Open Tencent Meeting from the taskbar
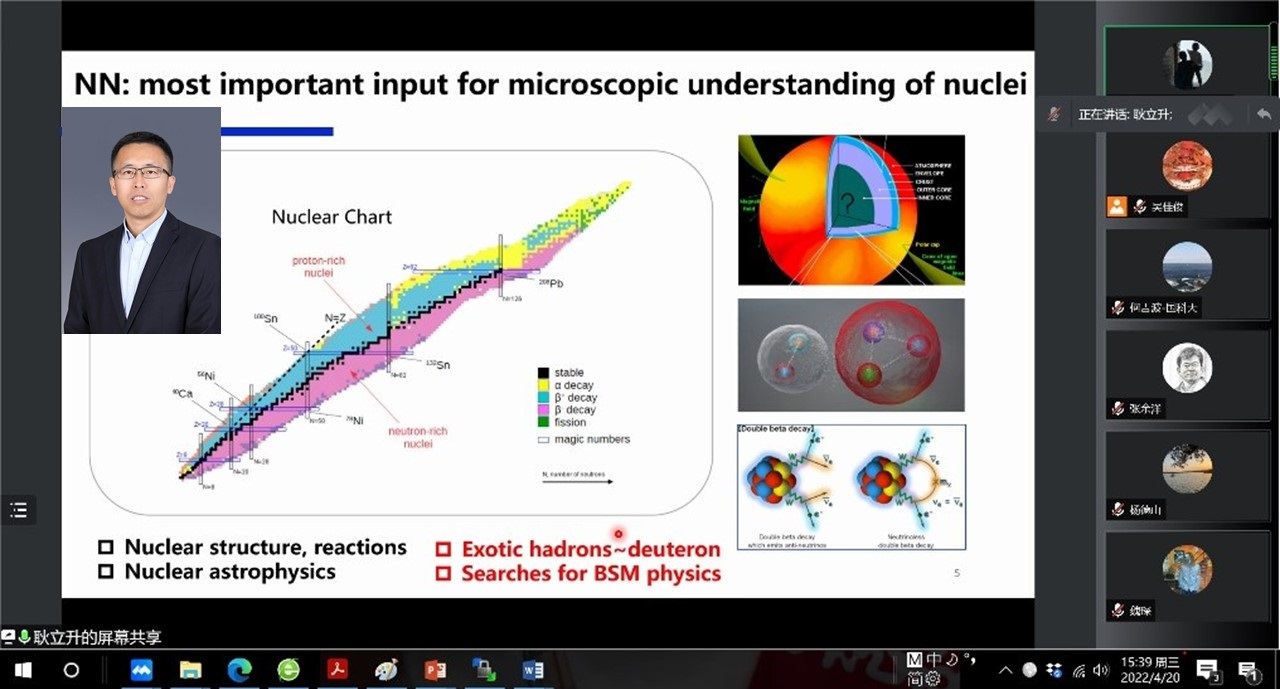The height and width of the screenshot is (689, 1280). [x=142, y=670]
